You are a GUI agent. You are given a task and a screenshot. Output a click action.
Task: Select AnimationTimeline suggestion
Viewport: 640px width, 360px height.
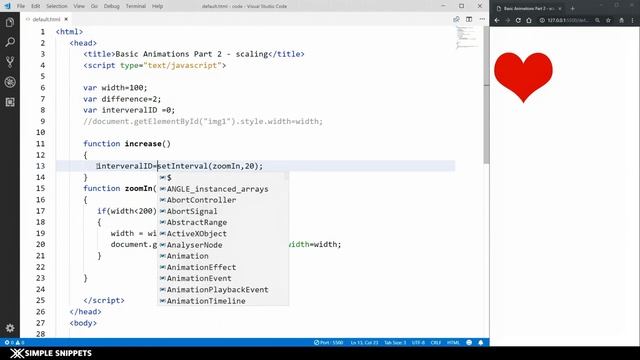pyautogui.click(x=223, y=301)
